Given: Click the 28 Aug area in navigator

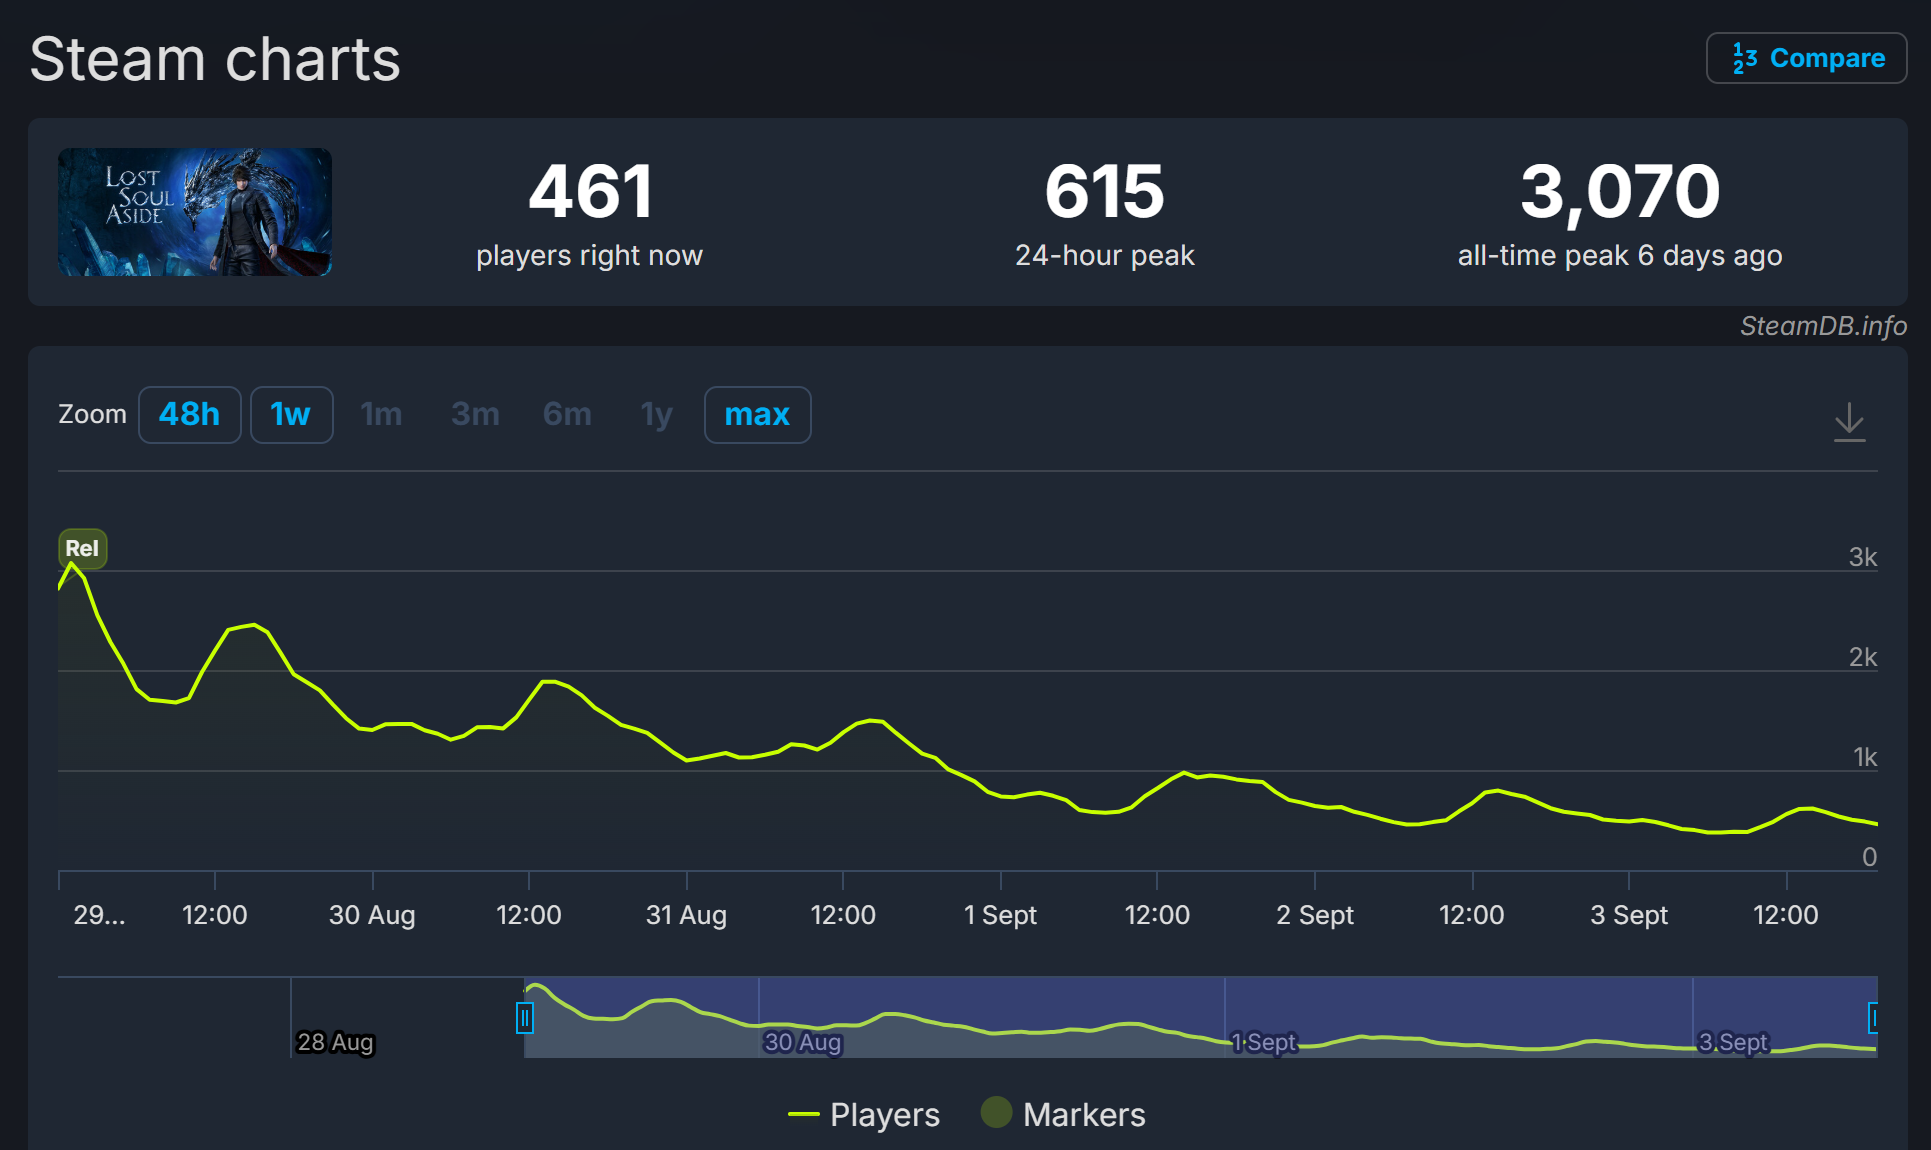Looking at the screenshot, I should [335, 1041].
